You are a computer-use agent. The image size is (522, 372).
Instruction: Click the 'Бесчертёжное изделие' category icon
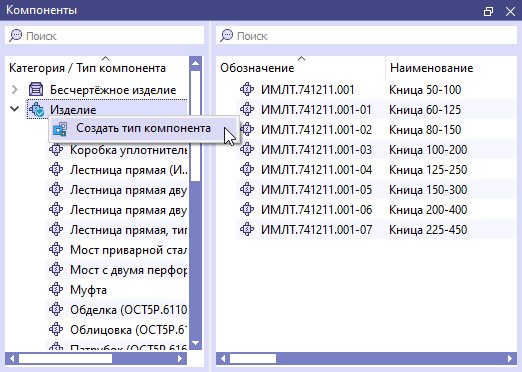click(x=36, y=90)
